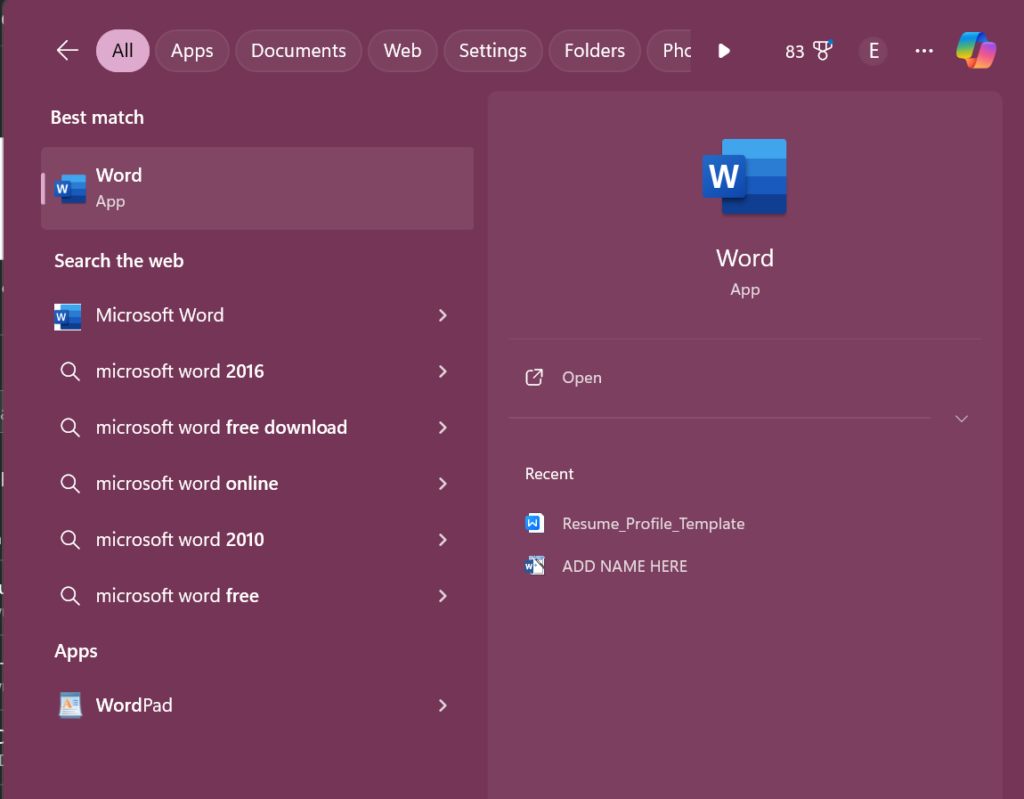Expand microsoft word free download chevron
This screenshot has height=799, width=1024.
click(443, 428)
